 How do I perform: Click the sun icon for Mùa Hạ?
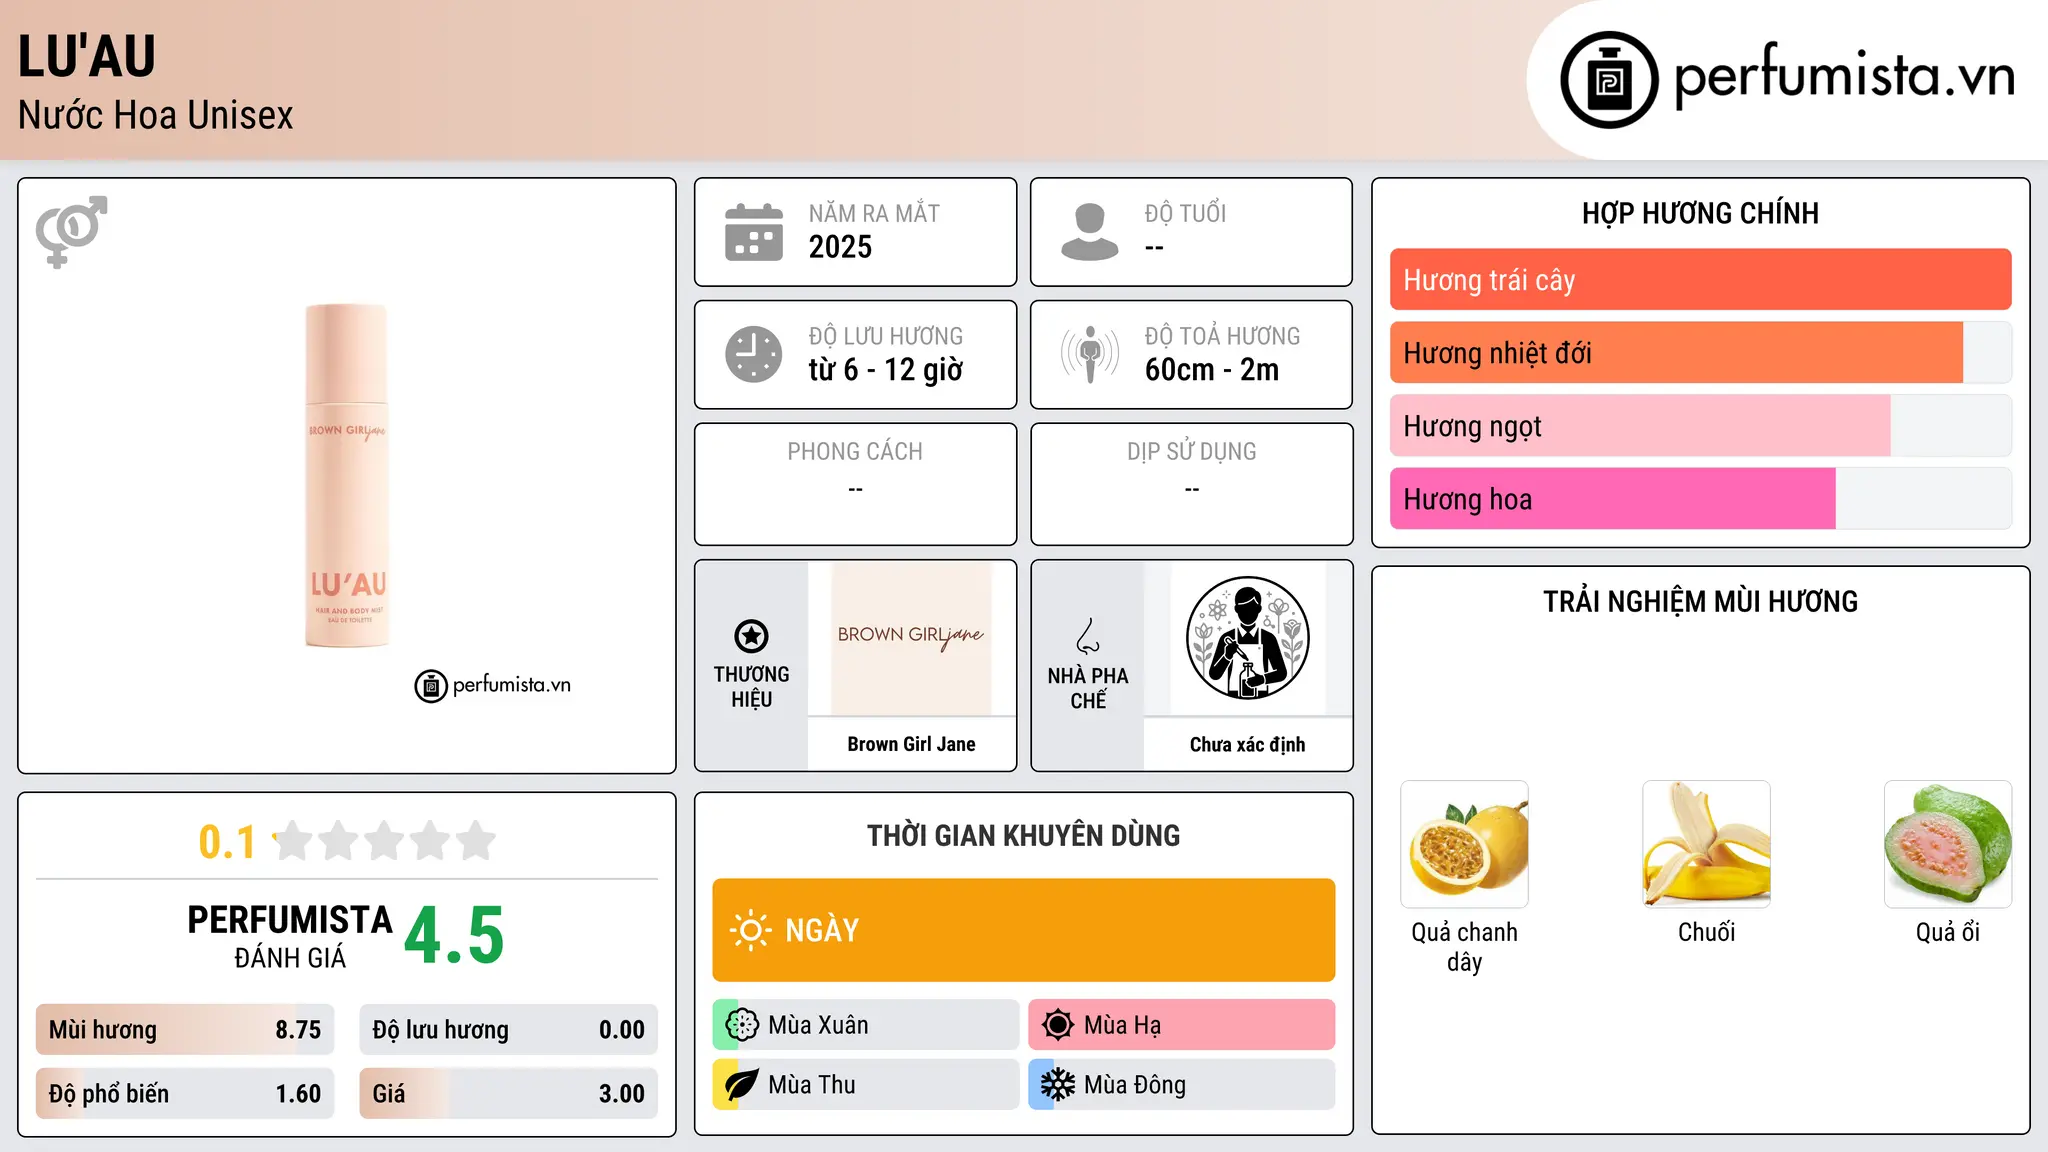tap(1058, 1025)
